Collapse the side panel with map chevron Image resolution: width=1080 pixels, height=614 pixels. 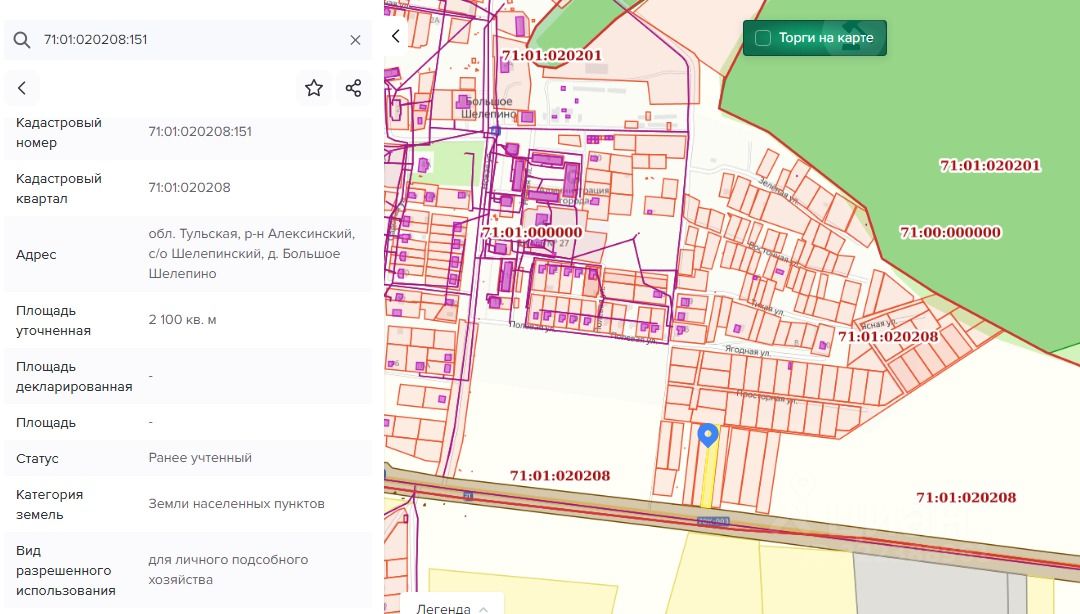396,37
